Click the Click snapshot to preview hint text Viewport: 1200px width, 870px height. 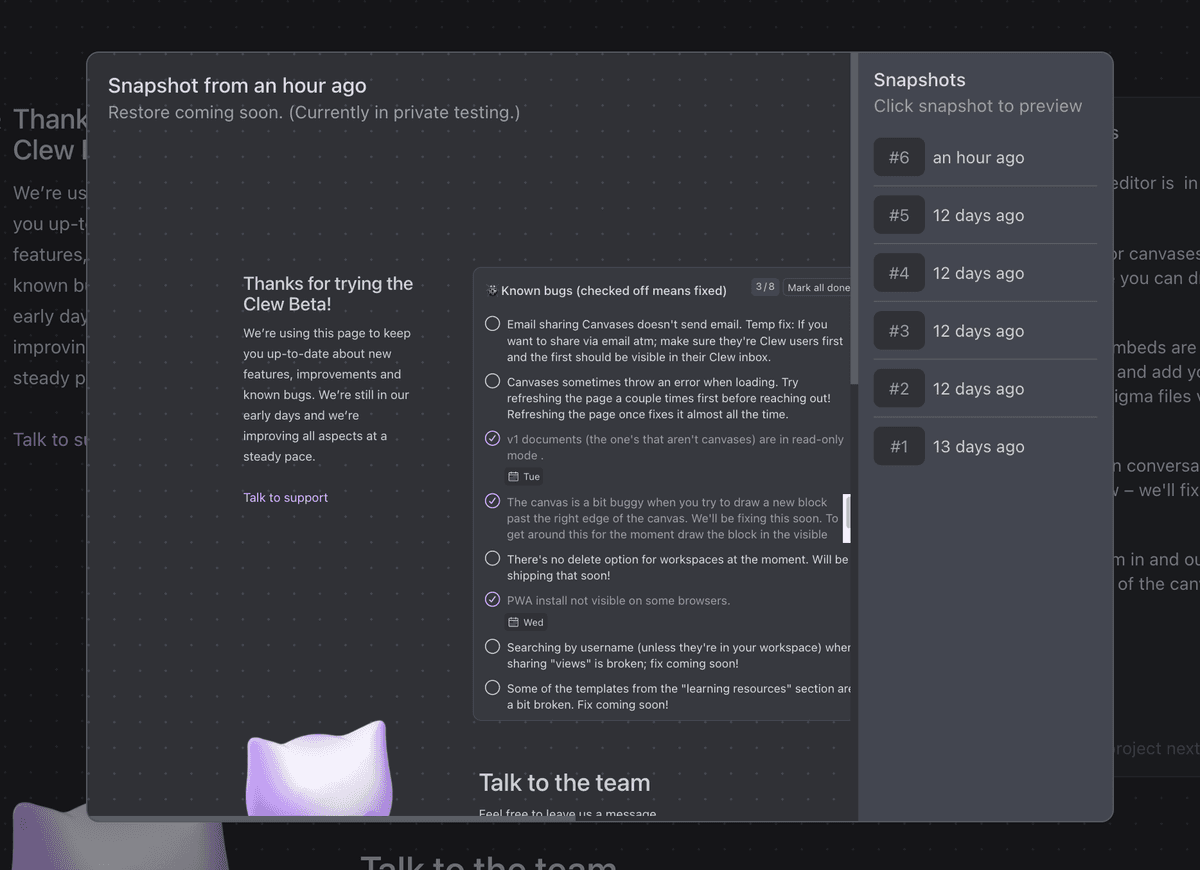978,106
